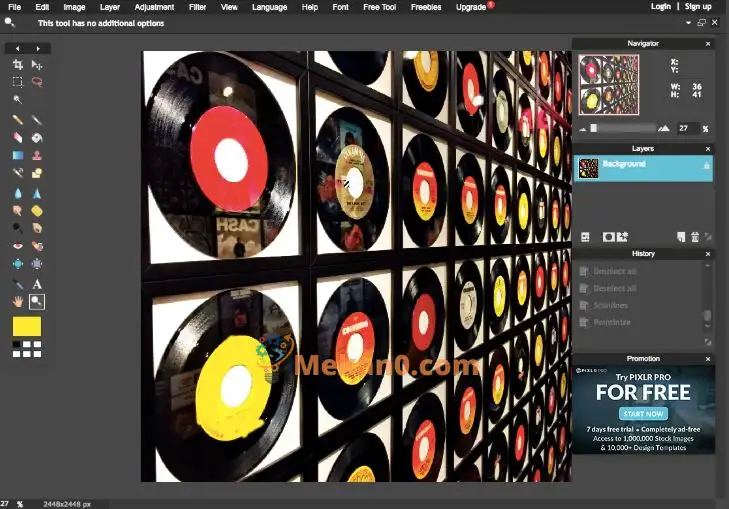
Task: Open layer styles
Action: click(623, 237)
